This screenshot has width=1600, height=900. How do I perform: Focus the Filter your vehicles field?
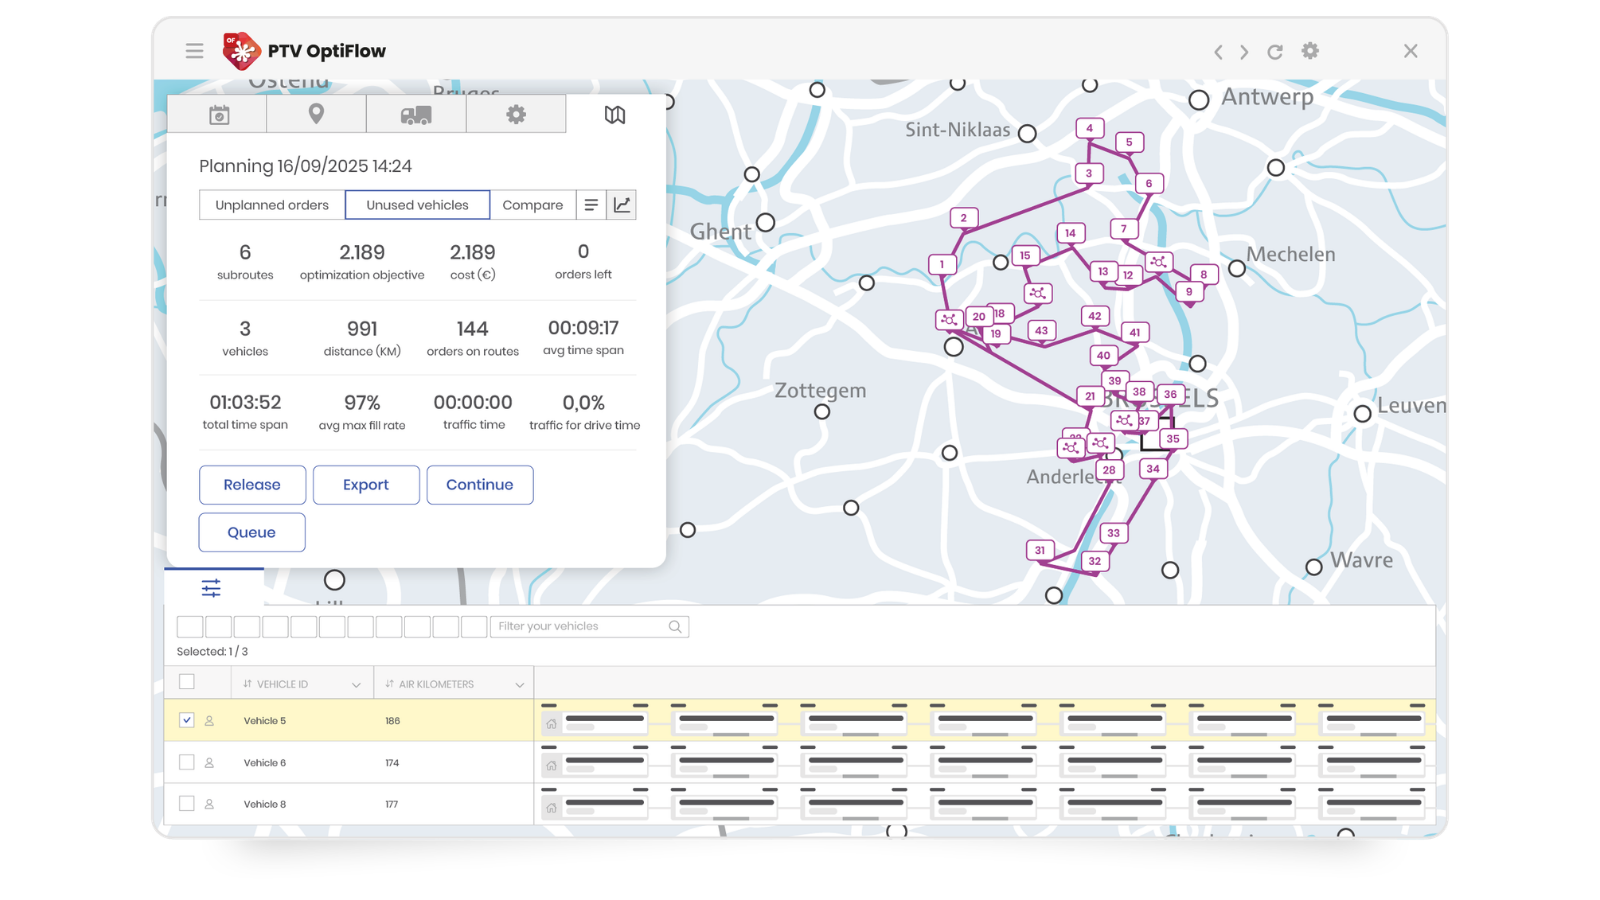[x=588, y=627]
